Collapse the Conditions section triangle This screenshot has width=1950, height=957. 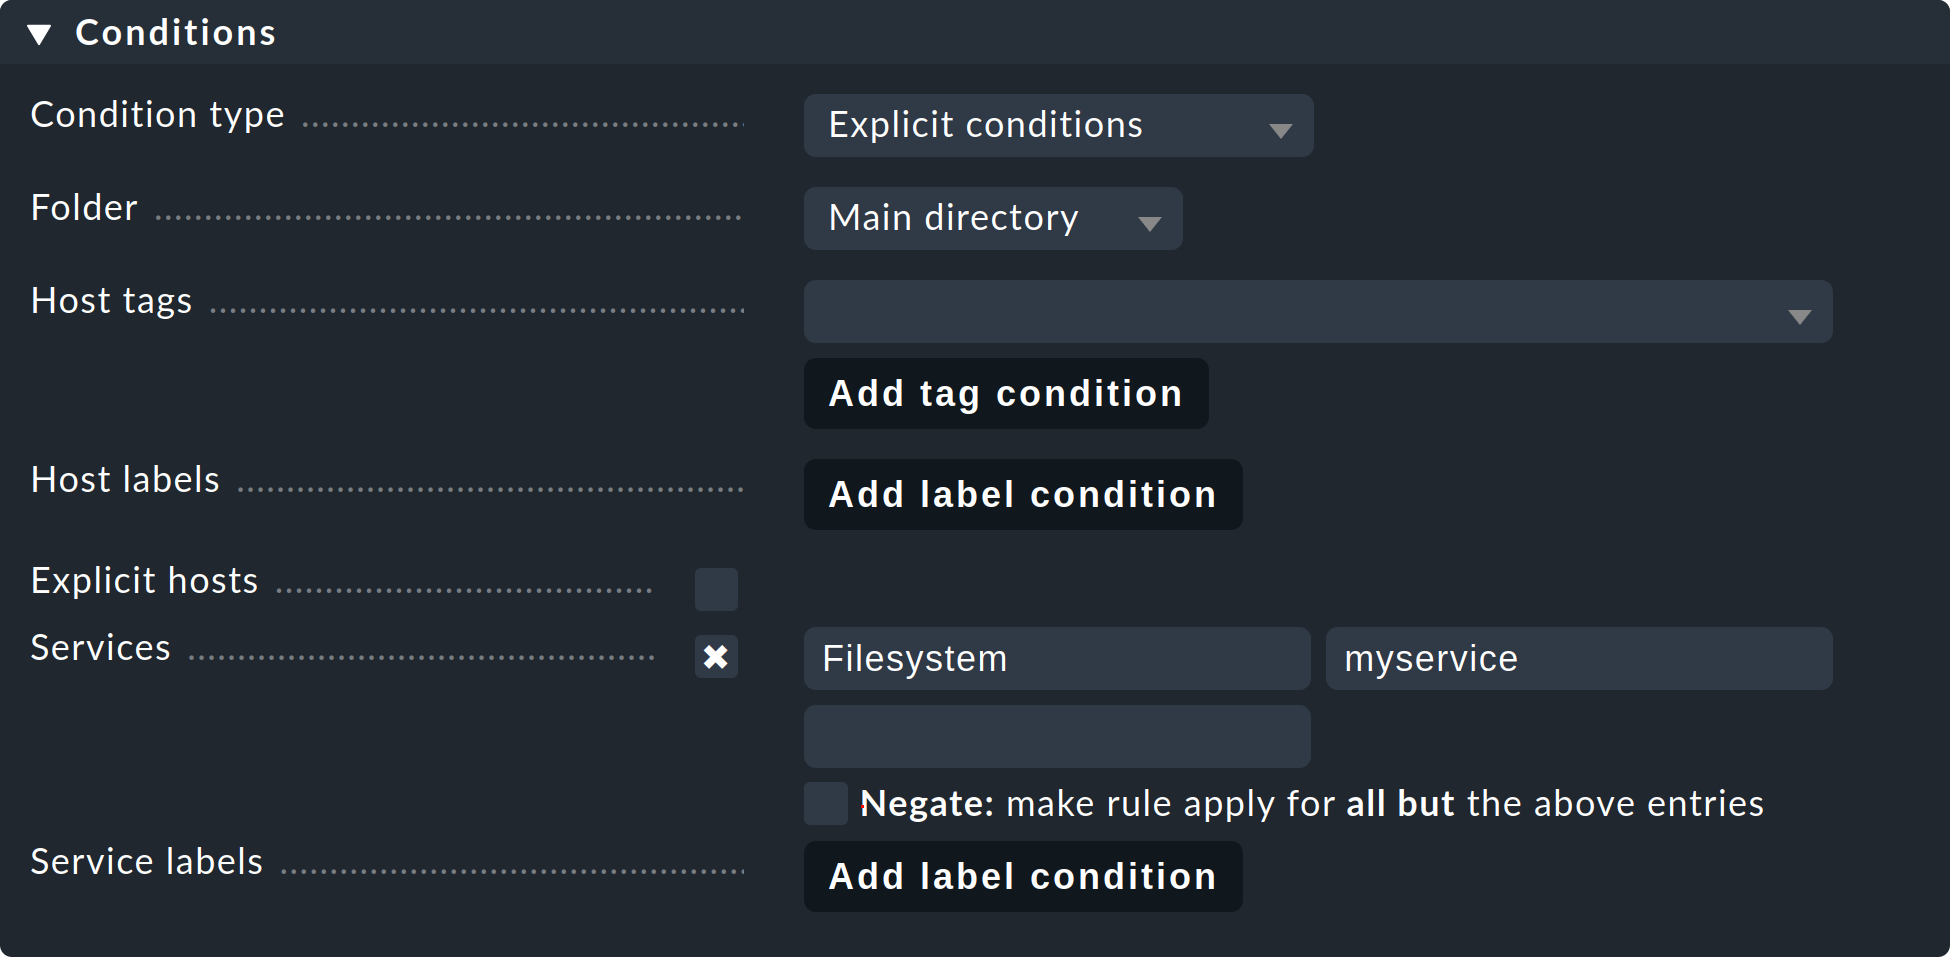pyautogui.click(x=39, y=35)
